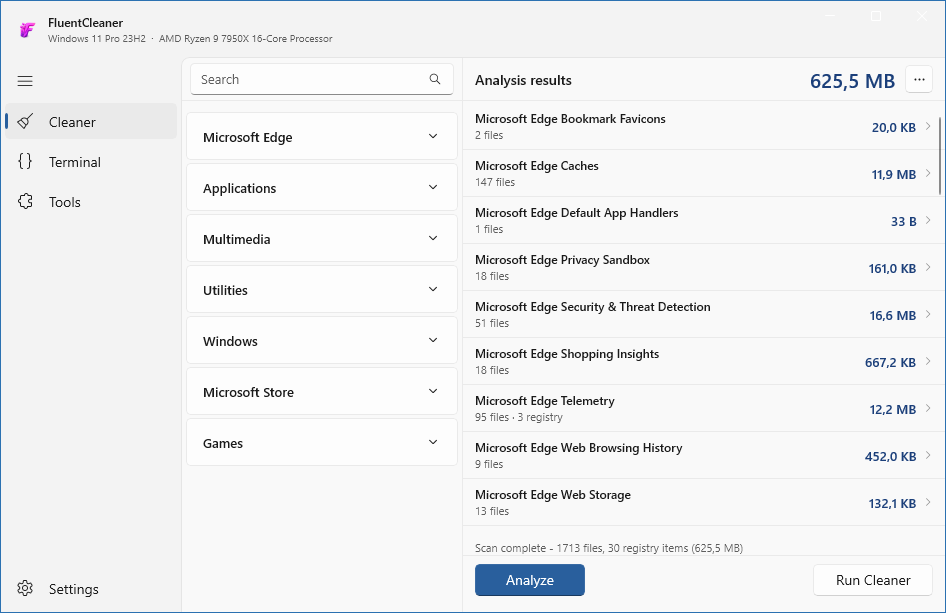946x613 pixels.
Task: Select Microsoft Edge Bookmark Favicons text
Action: pyautogui.click(x=570, y=119)
